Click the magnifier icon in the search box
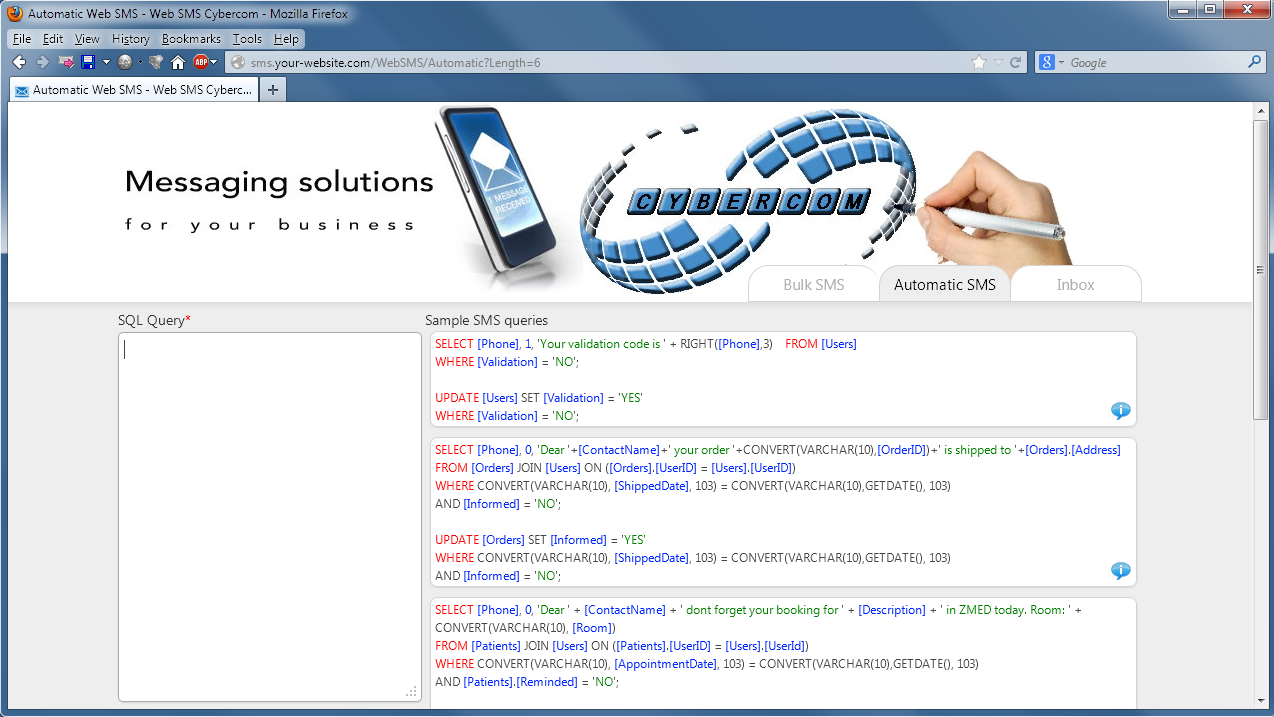Screen dimensions: 1274x717 [x=1254, y=62]
